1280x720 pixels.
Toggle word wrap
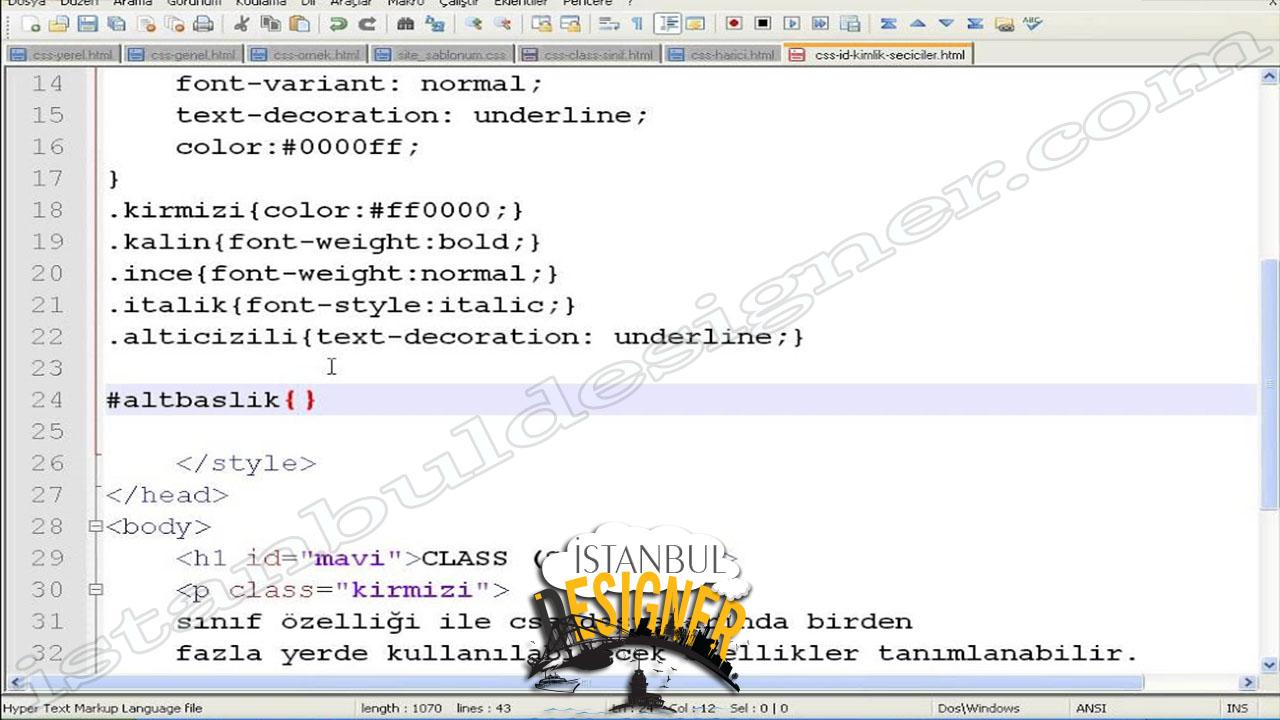[x=609, y=24]
